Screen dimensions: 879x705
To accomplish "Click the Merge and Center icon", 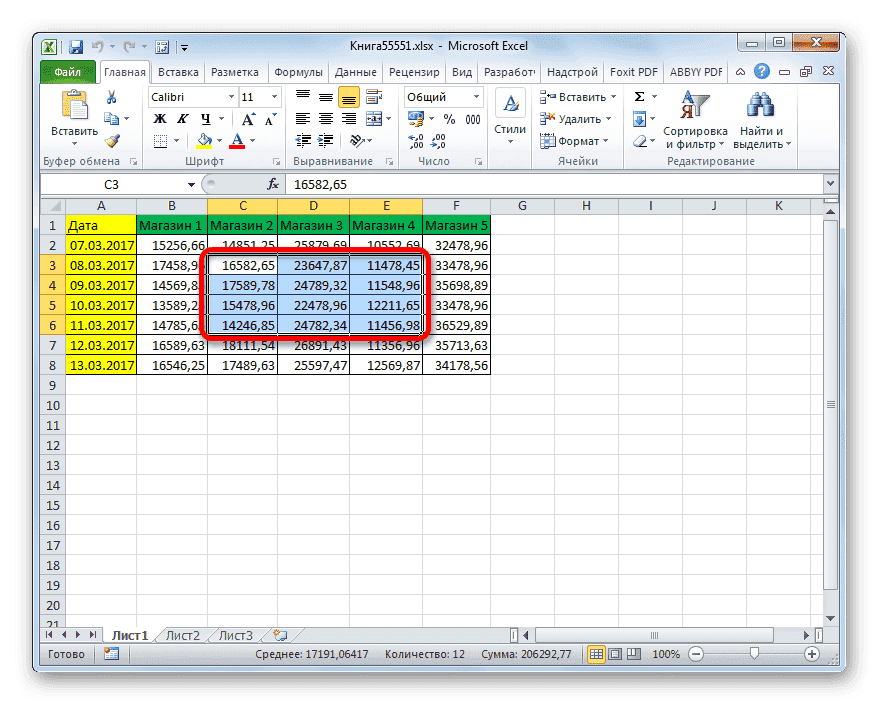I will click(374, 119).
